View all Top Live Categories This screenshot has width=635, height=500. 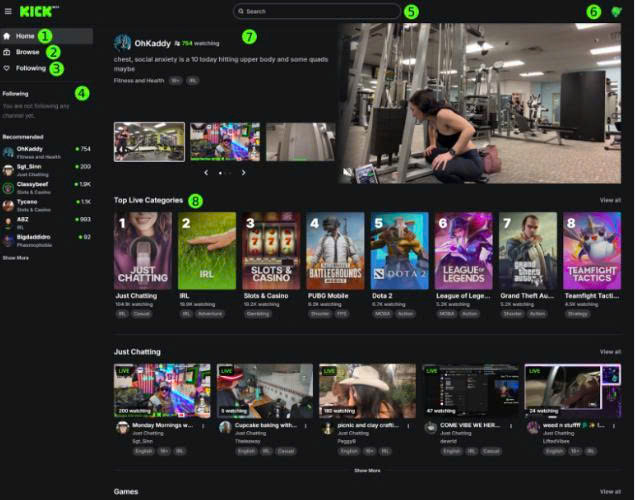(610, 200)
